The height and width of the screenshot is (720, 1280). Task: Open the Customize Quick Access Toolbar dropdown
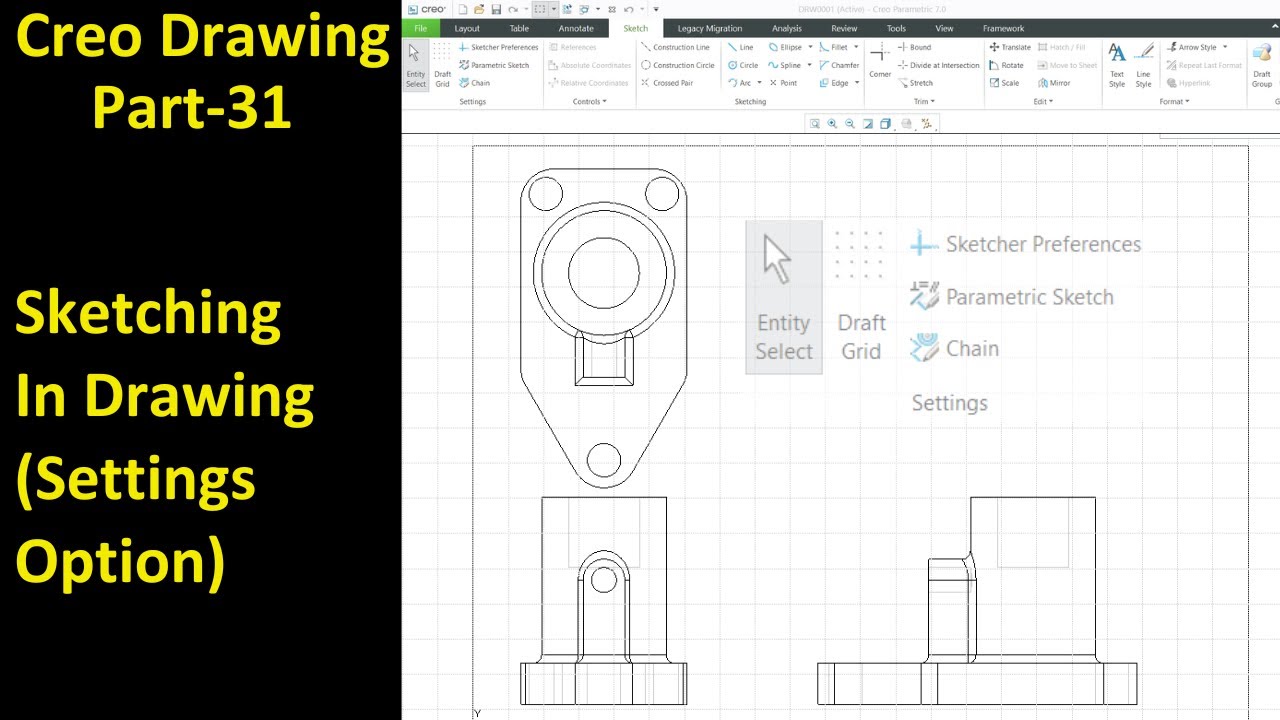tap(656, 9)
